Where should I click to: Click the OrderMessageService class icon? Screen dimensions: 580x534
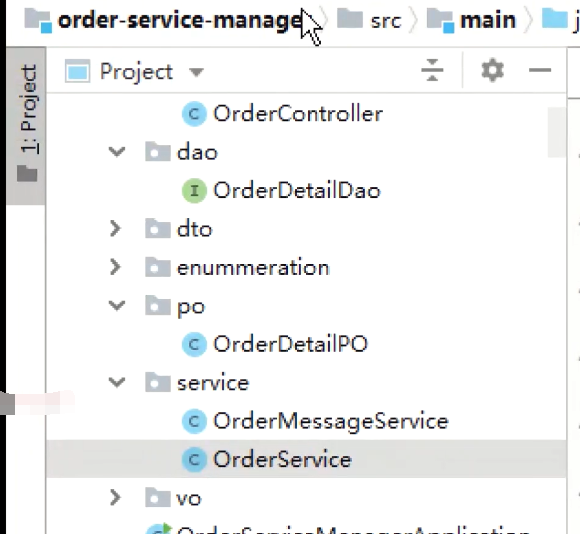pyautogui.click(x=194, y=421)
